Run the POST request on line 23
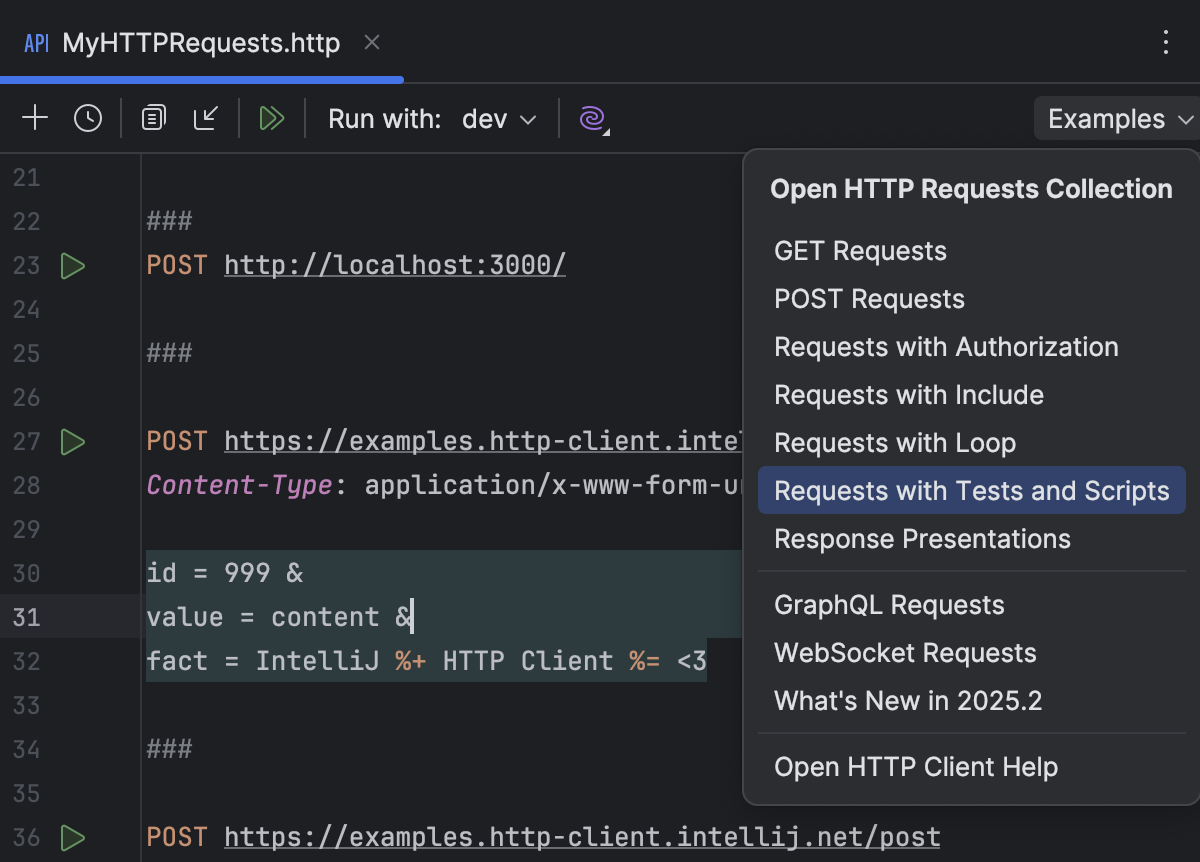The image size is (1200, 862). 71,265
